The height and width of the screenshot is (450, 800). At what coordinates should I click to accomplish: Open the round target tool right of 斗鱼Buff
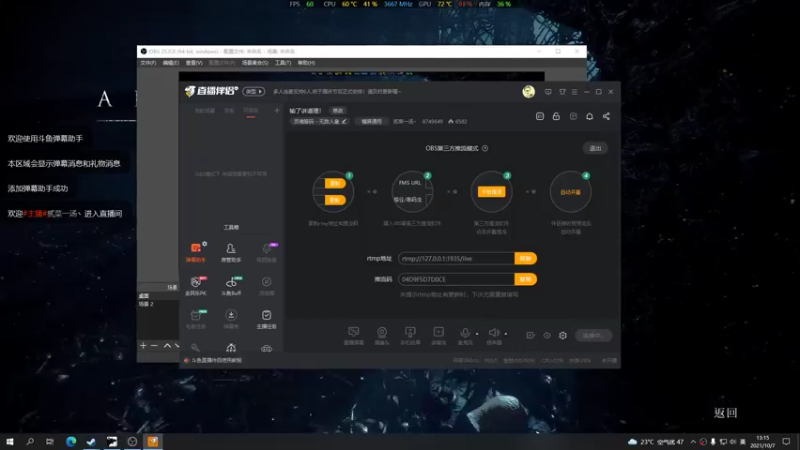tap(266, 286)
